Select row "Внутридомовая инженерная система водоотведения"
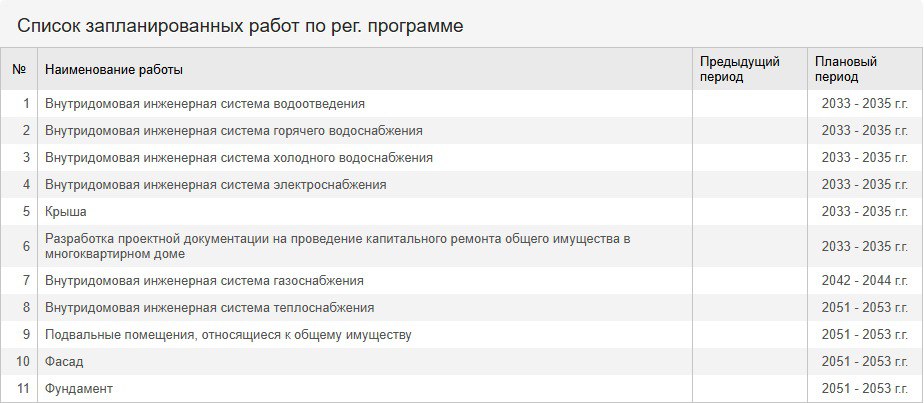Screen dimensions: 924x403 click(x=461, y=104)
